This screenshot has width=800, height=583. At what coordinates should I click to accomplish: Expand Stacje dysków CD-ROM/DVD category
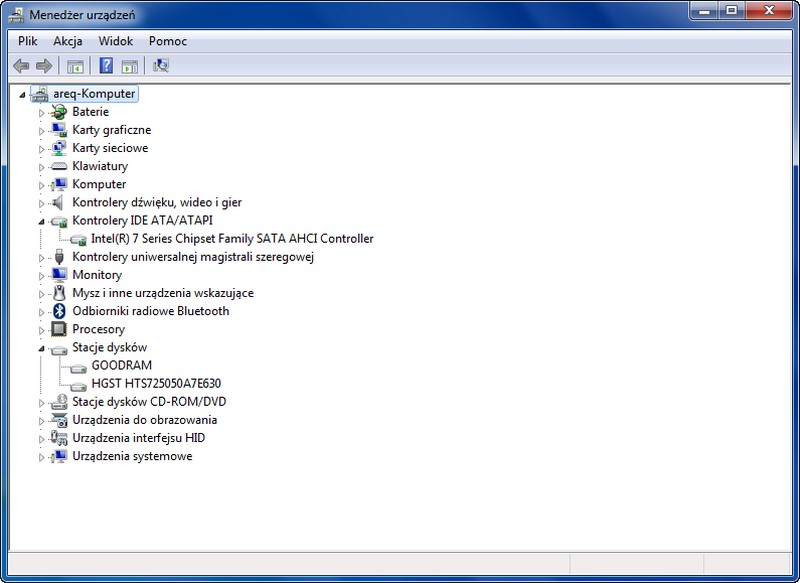[x=41, y=403]
